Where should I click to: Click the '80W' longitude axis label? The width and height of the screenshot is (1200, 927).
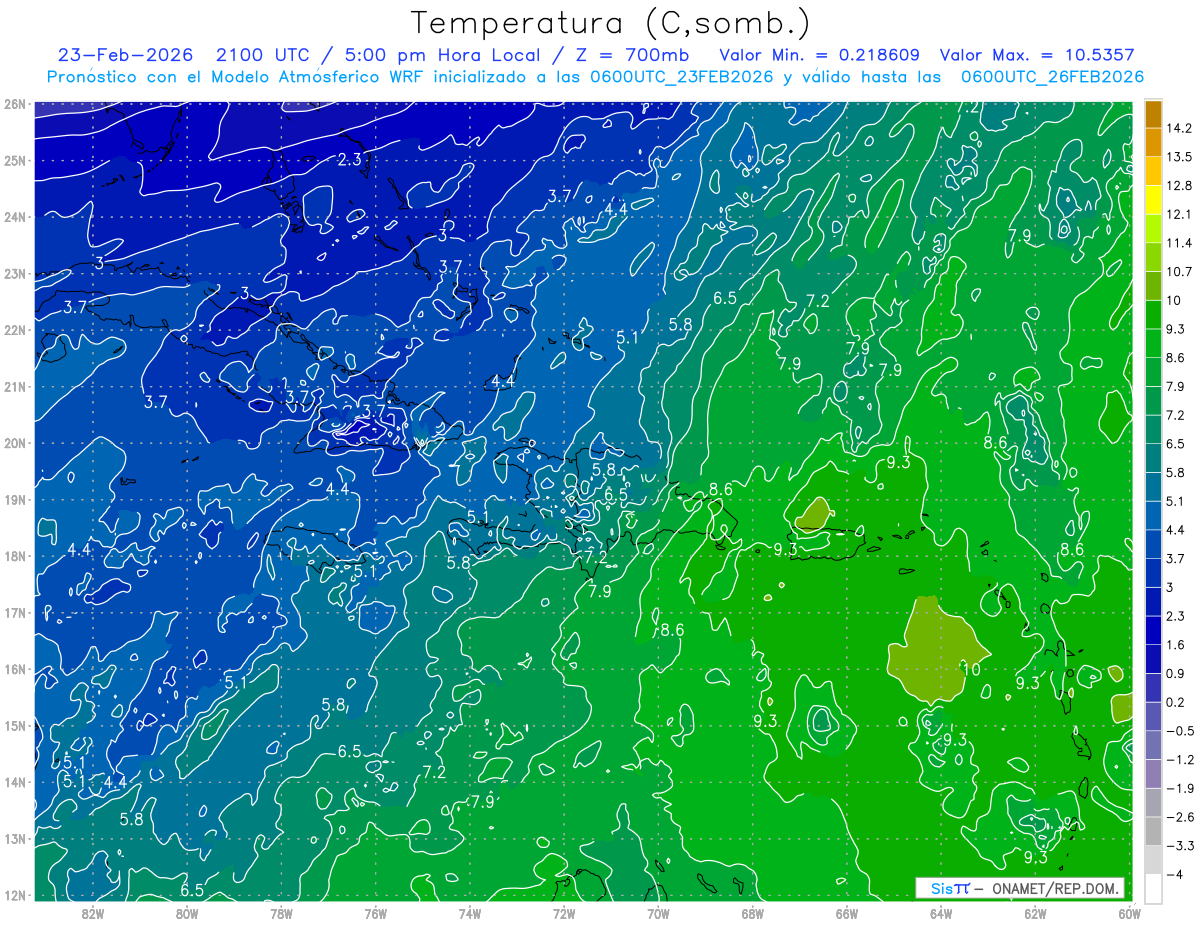(187, 912)
